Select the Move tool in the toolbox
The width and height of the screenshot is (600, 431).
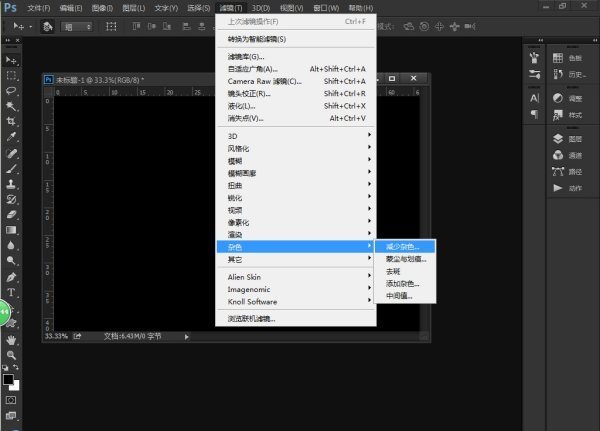(x=11, y=60)
